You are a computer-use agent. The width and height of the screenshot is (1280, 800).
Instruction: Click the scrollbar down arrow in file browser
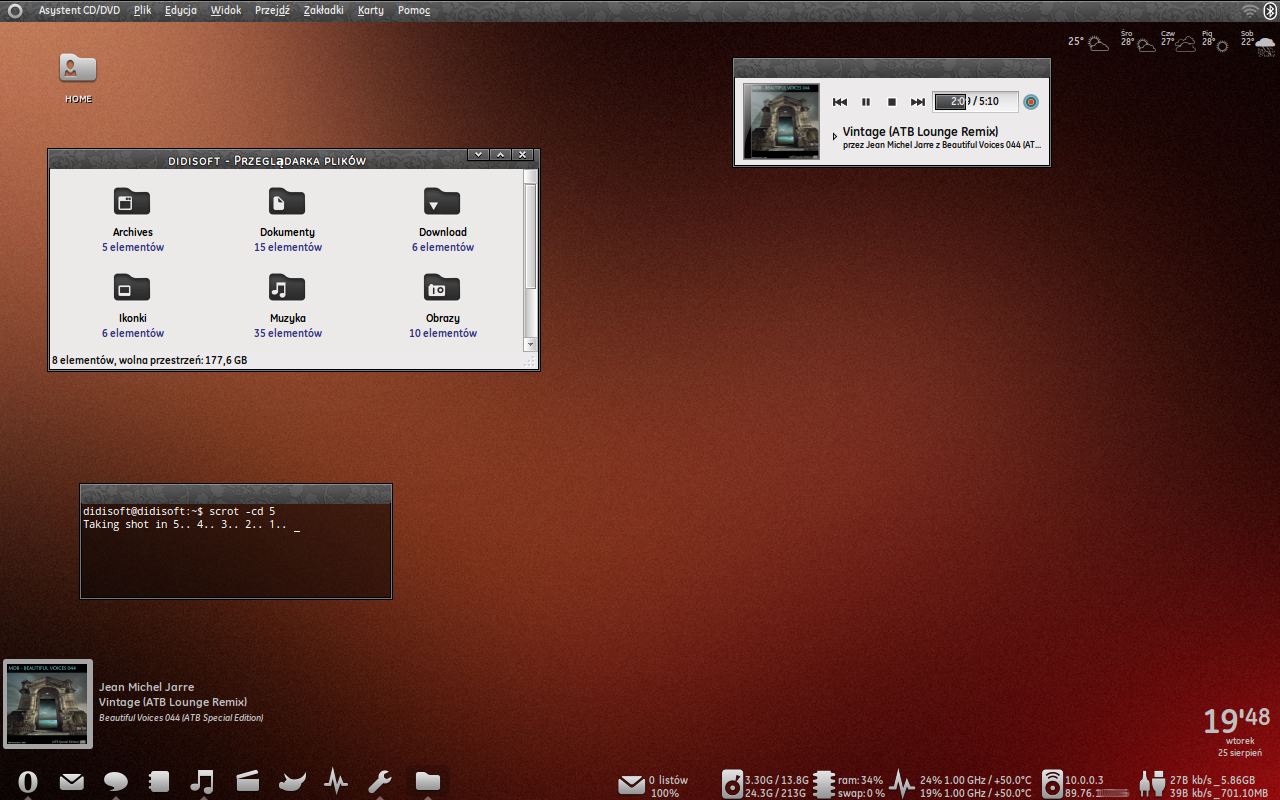[530, 344]
